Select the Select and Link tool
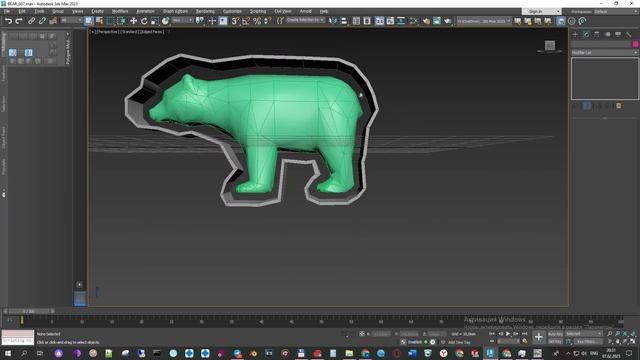 click(x=31, y=21)
